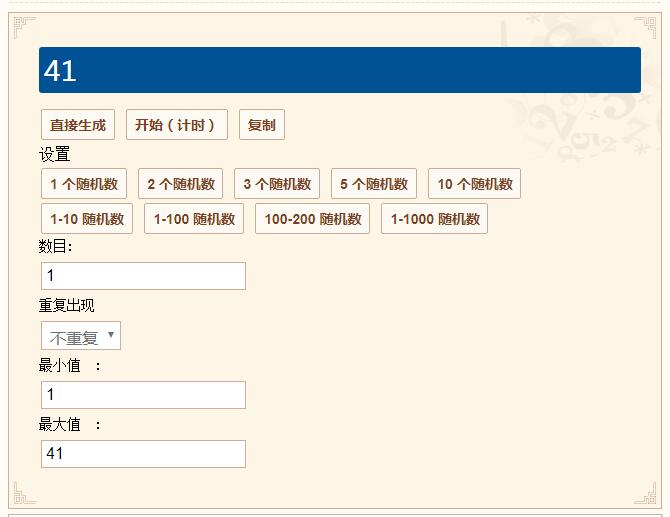
Task: Open the 不重复 repeat dropdown
Action: pos(81,336)
